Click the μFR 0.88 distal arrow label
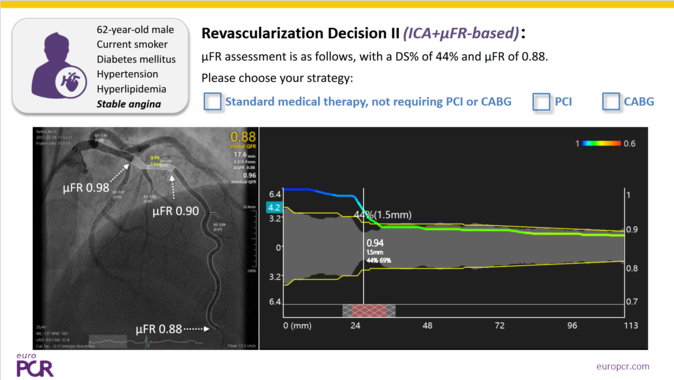This screenshot has width=674, height=380. point(159,329)
